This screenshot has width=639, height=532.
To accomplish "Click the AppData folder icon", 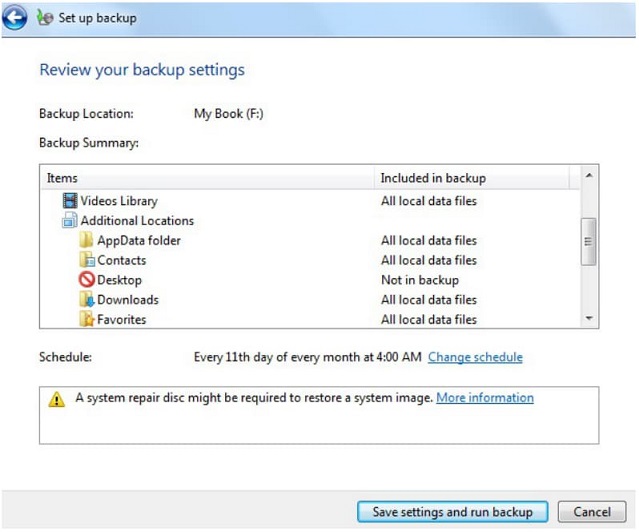I will tap(86, 240).
